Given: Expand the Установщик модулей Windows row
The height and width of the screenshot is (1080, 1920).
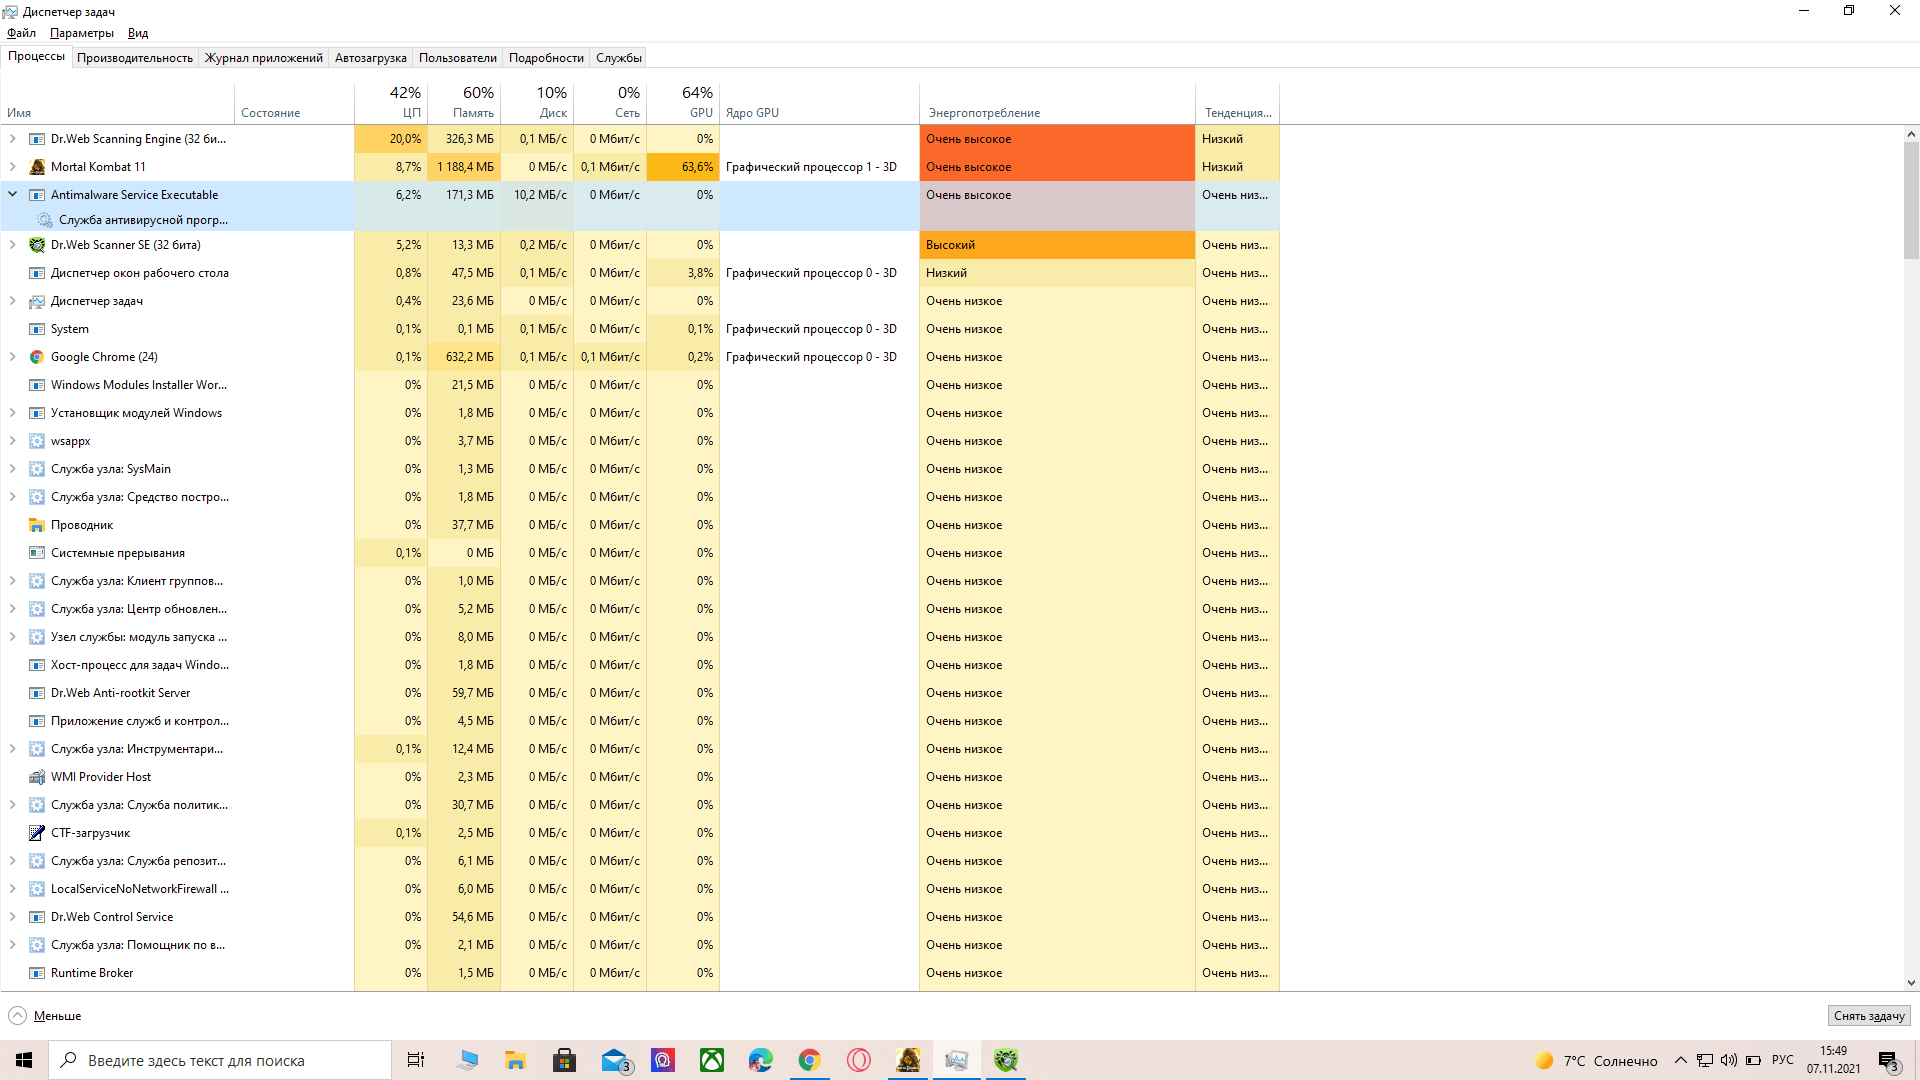Looking at the screenshot, I should pos(13,413).
